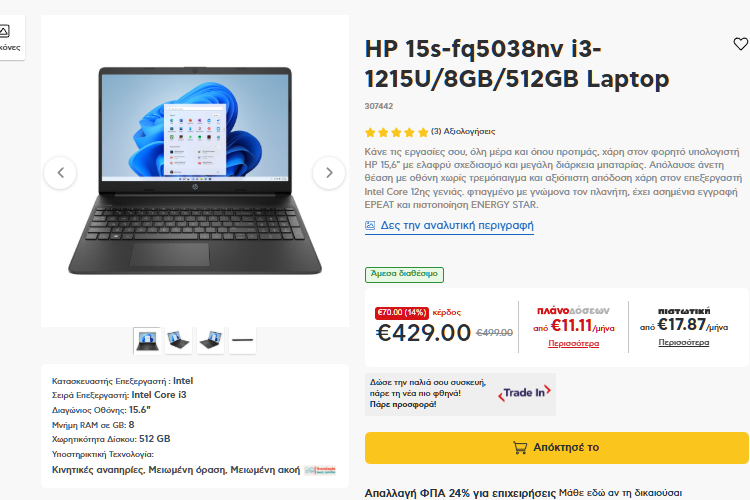Click the Trade In logo banner
This screenshot has height=500, width=750.
(x=525, y=393)
